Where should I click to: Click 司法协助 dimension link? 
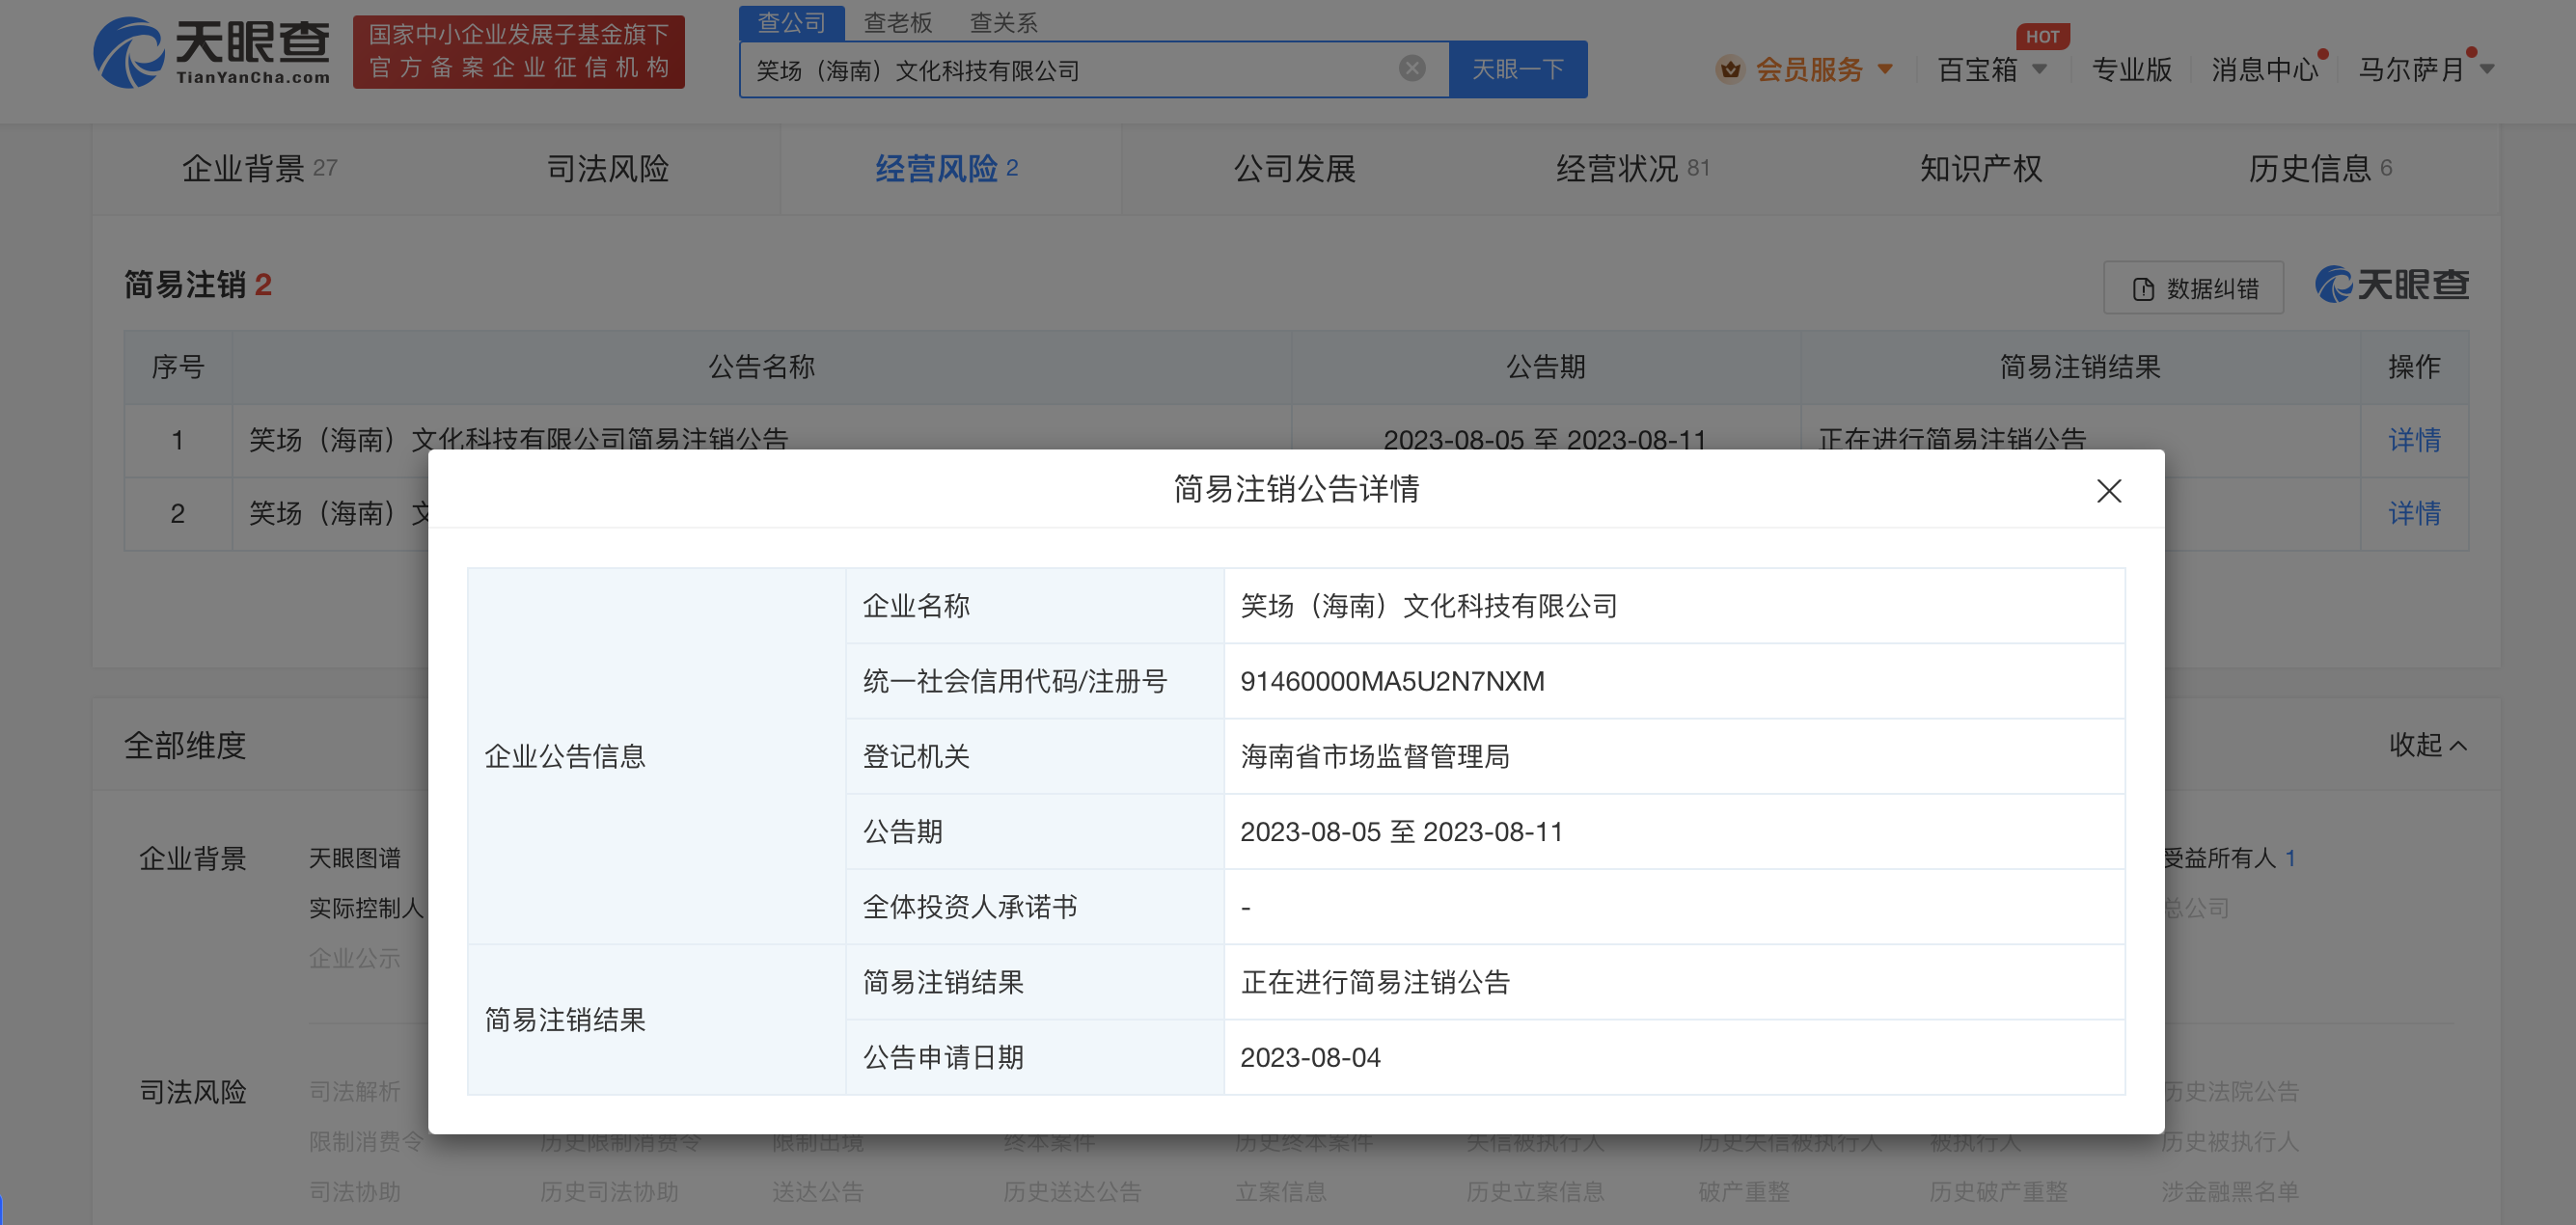[354, 1191]
